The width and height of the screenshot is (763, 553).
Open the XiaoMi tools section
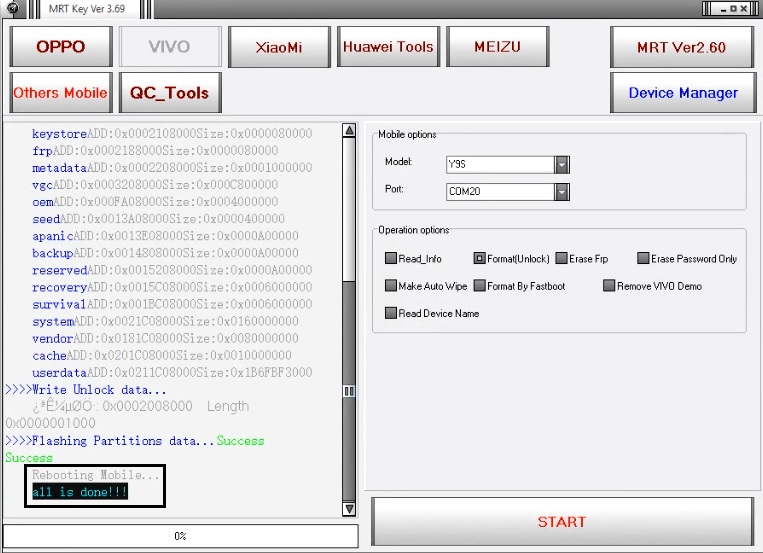(279, 47)
